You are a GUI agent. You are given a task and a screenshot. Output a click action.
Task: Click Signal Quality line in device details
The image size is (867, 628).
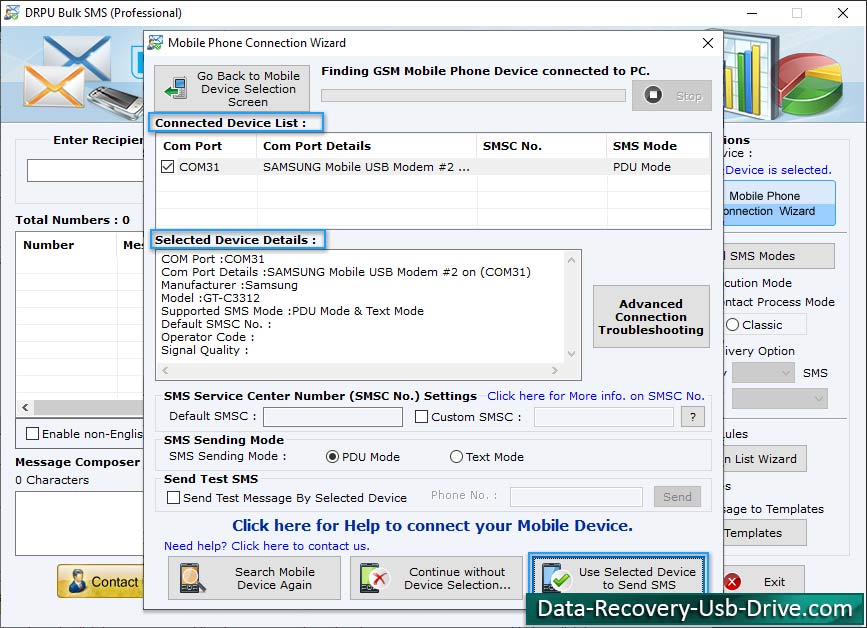(205, 350)
